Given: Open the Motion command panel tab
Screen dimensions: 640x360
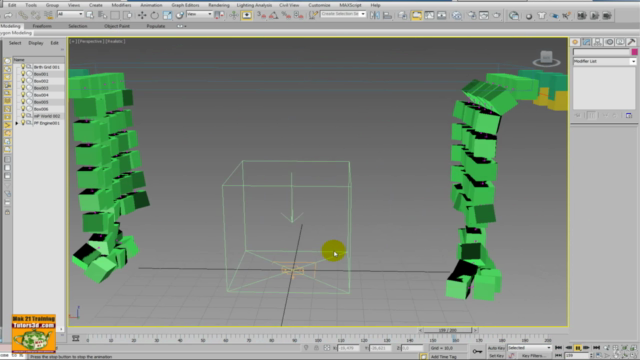Looking at the screenshot, I should coord(609,42).
